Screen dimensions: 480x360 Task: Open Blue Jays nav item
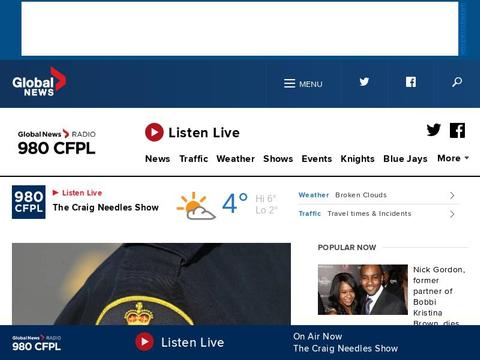coord(405,159)
